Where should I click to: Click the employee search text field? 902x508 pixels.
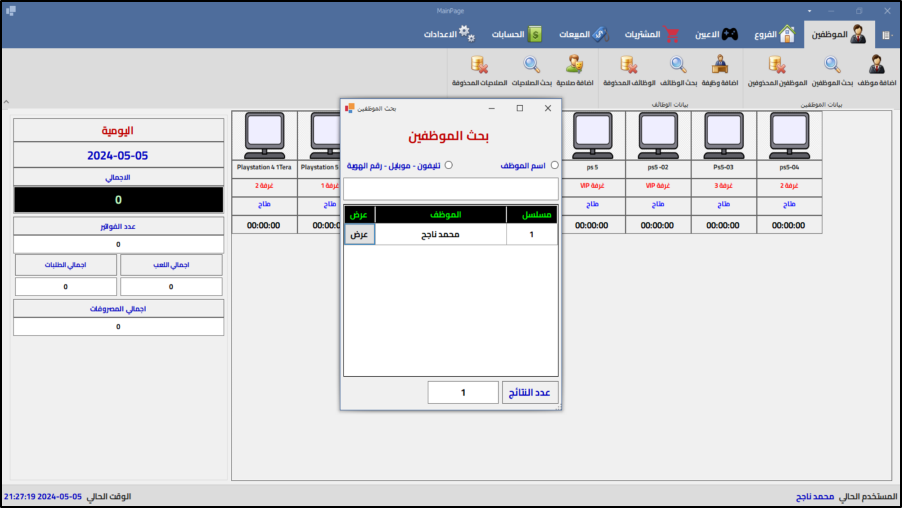tap(451, 188)
